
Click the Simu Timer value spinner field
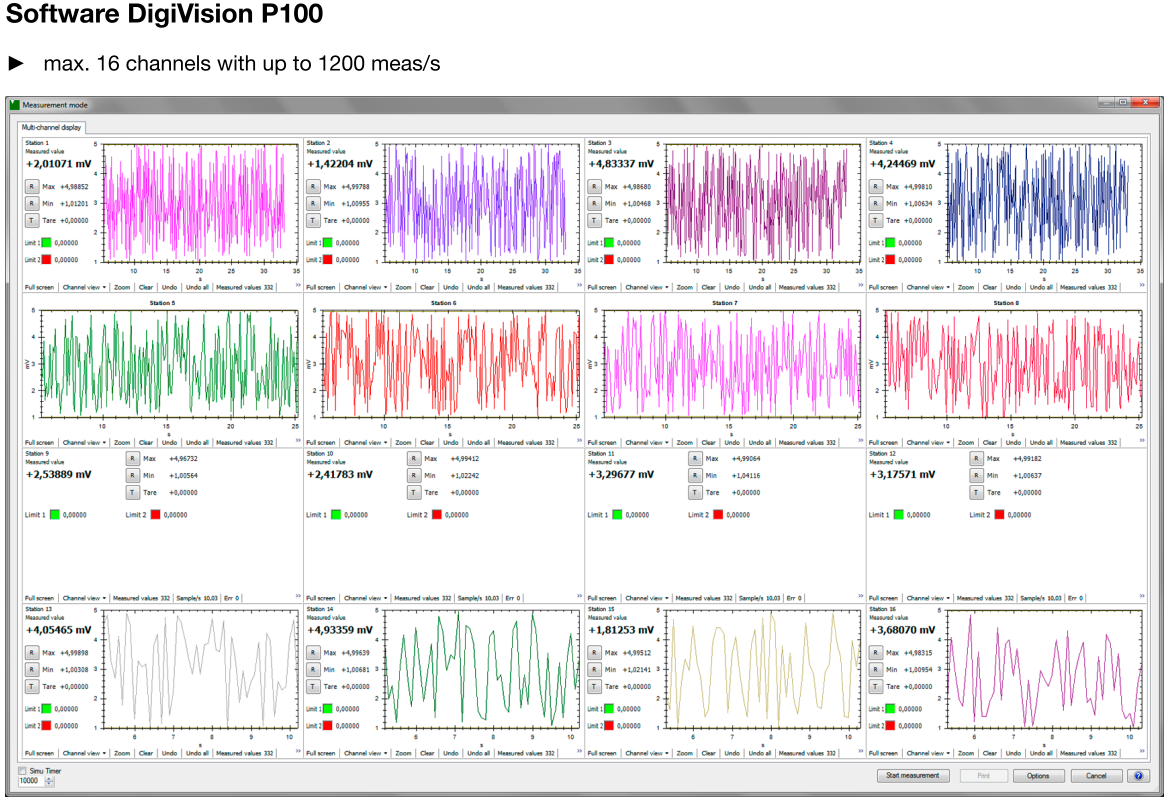[x=31, y=781]
